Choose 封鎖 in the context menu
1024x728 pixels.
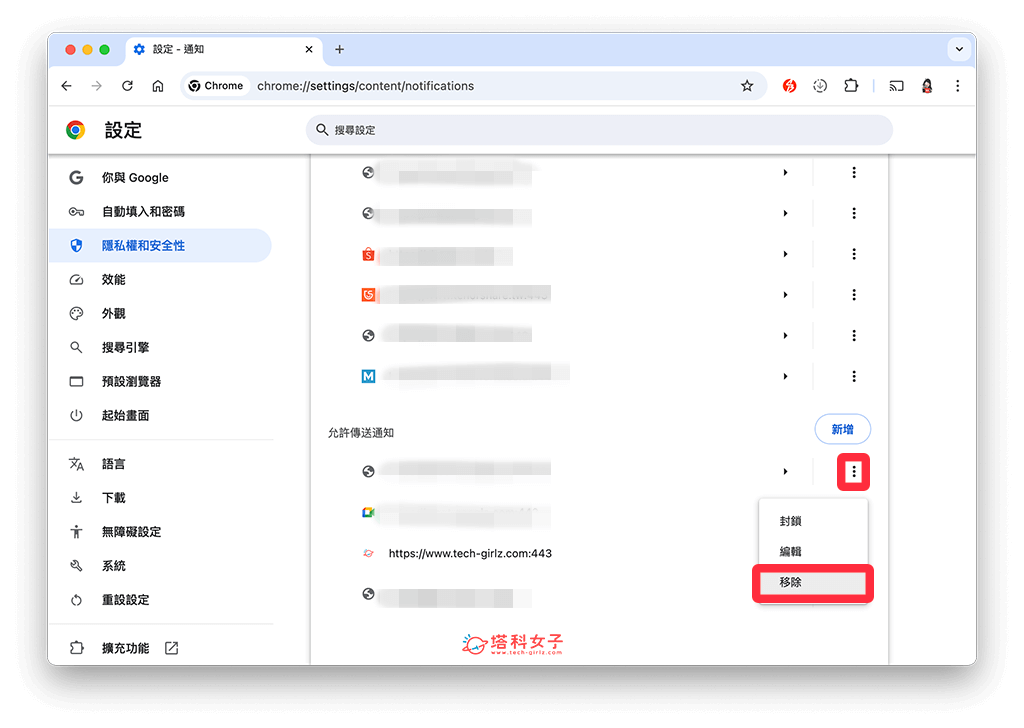coord(813,521)
